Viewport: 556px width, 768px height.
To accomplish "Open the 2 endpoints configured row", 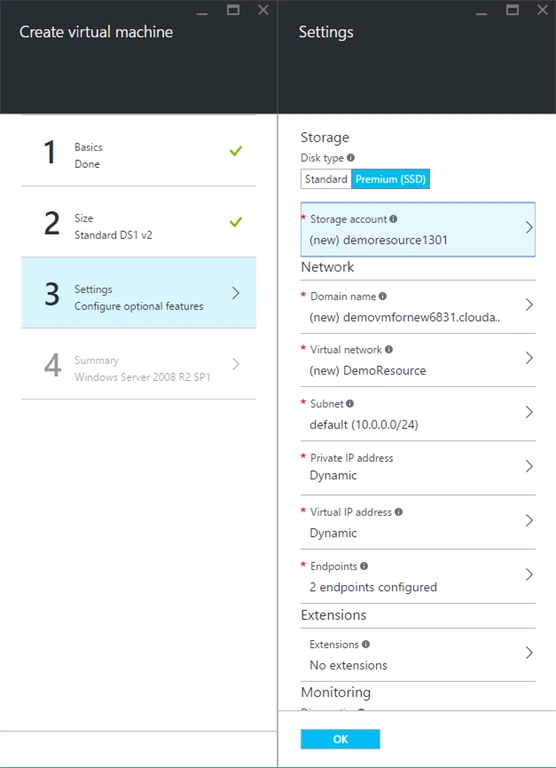I will 418,576.
